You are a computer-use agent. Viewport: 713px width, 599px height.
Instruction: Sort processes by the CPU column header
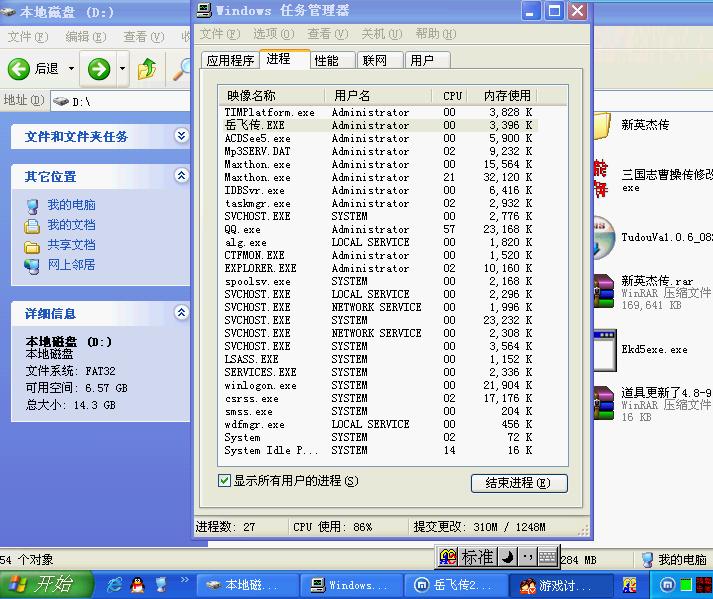click(452, 95)
